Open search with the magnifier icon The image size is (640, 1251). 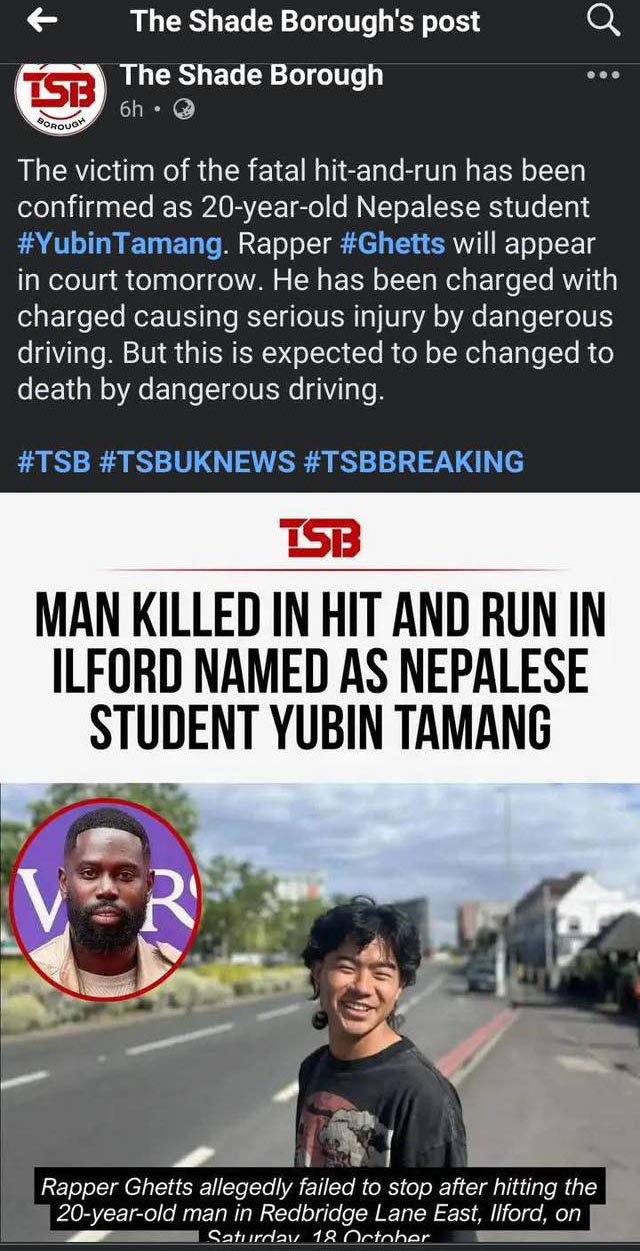(602, 19)
